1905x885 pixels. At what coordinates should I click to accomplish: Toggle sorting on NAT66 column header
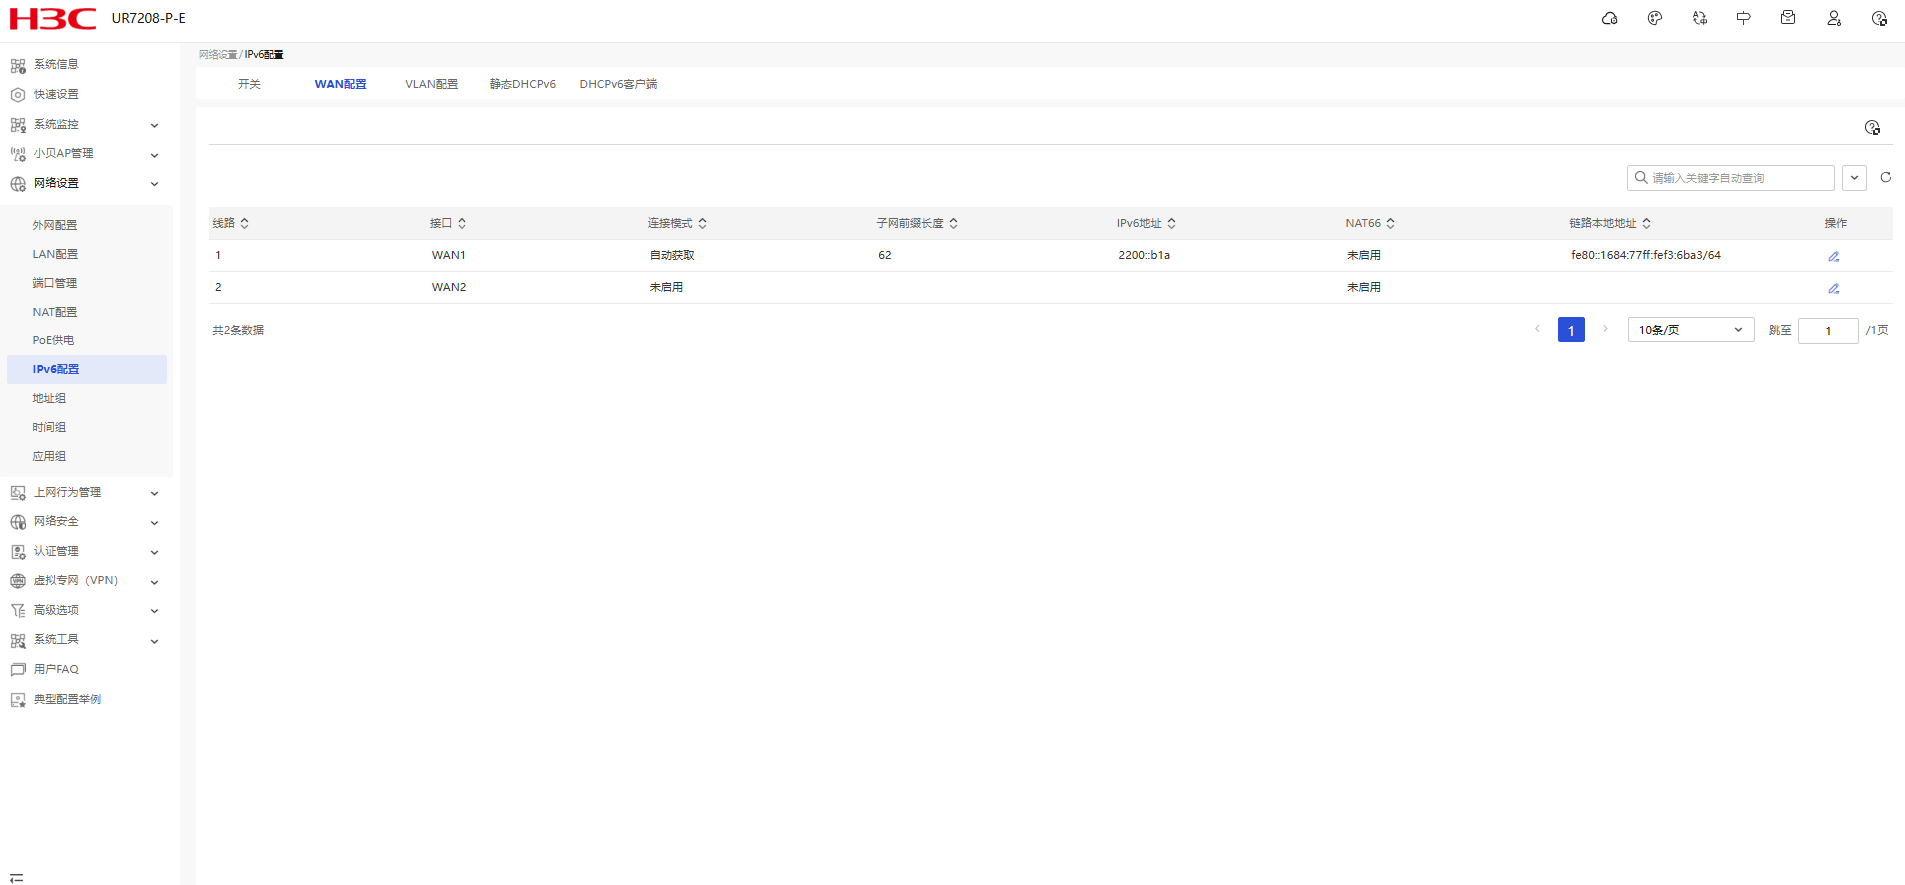(1390, 223)
